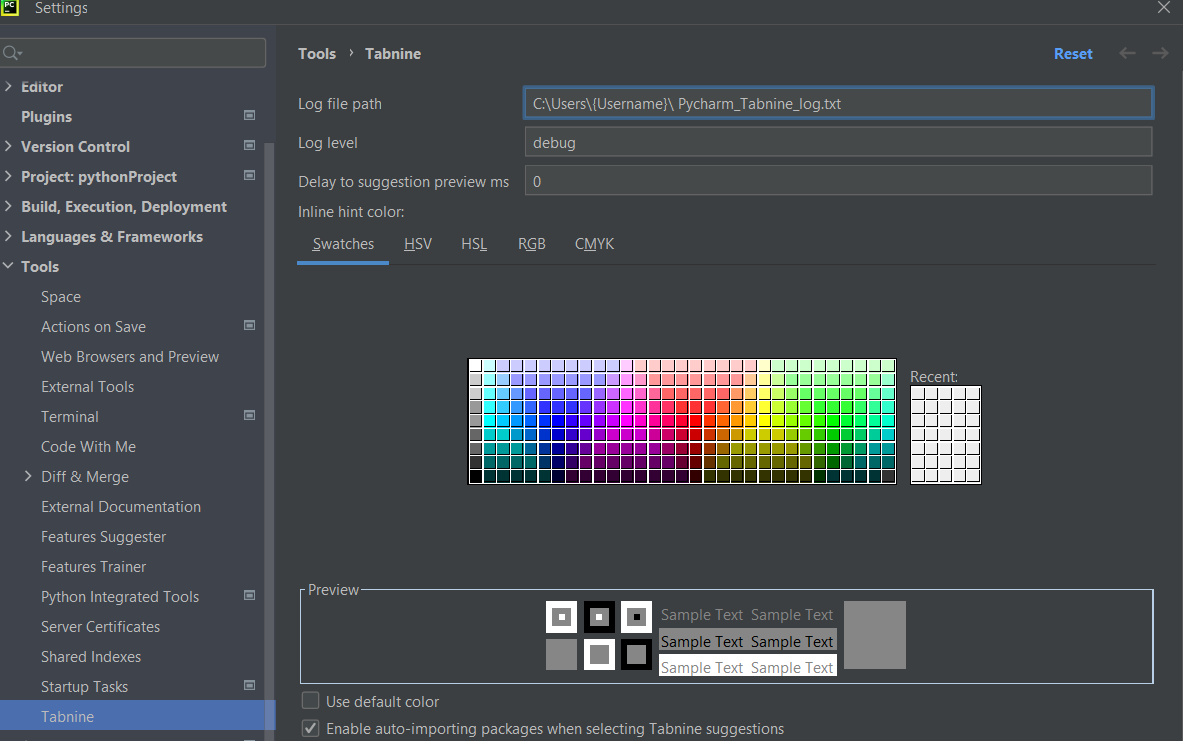Select Code With Me item
Screen dimensions: 1183x741
click(x=88, y=447)
